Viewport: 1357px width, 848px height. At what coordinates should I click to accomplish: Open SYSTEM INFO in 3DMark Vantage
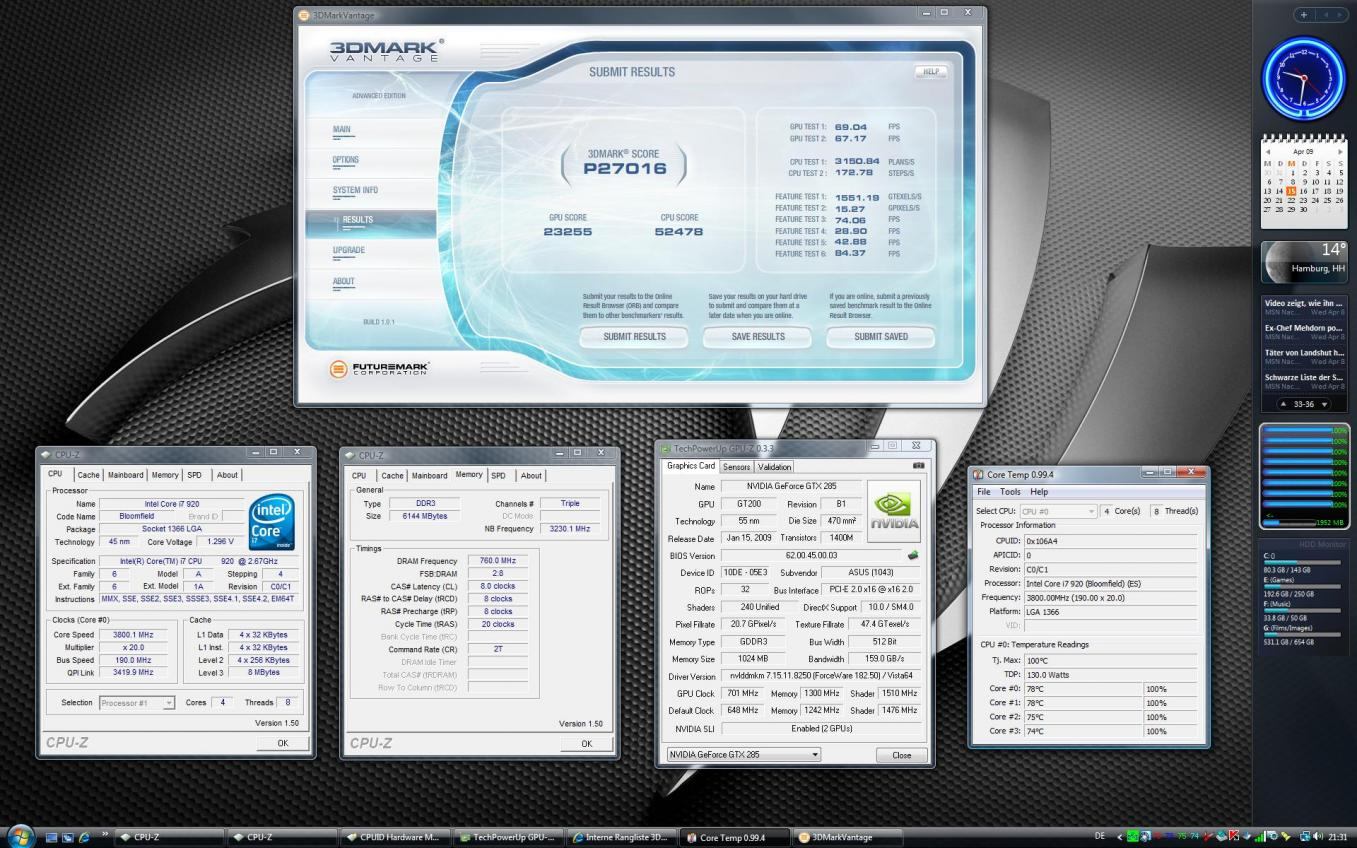click(x=355, y=190)
